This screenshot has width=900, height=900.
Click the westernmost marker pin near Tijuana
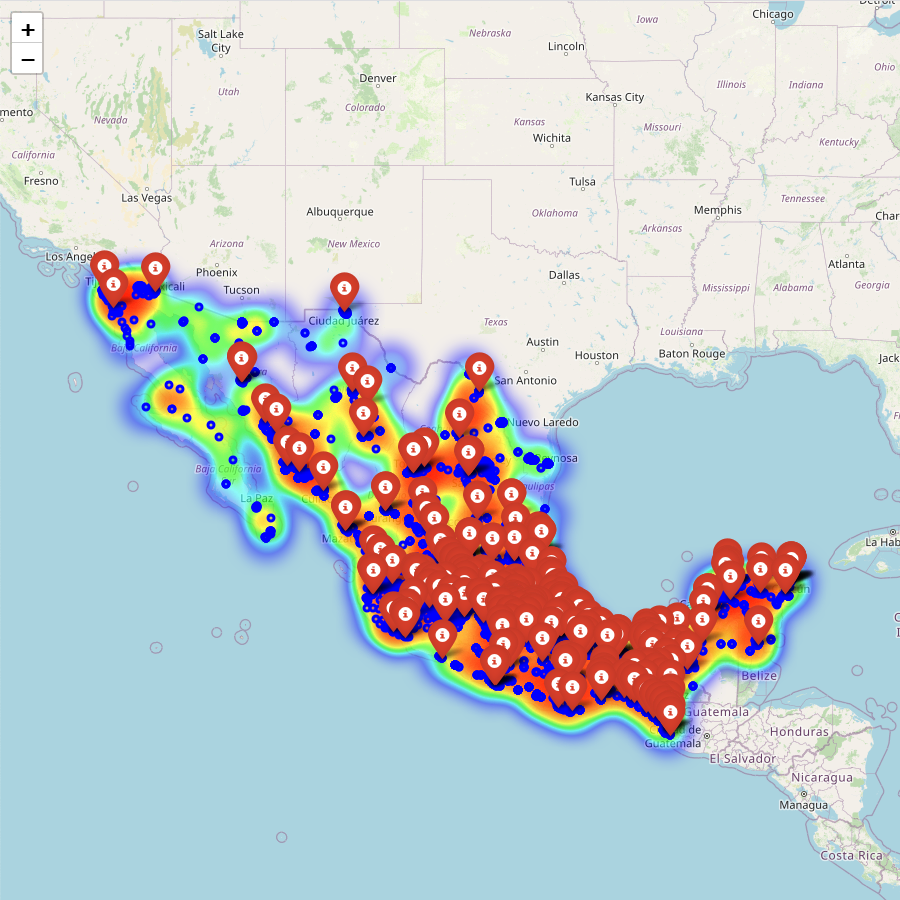pos(104,268)
